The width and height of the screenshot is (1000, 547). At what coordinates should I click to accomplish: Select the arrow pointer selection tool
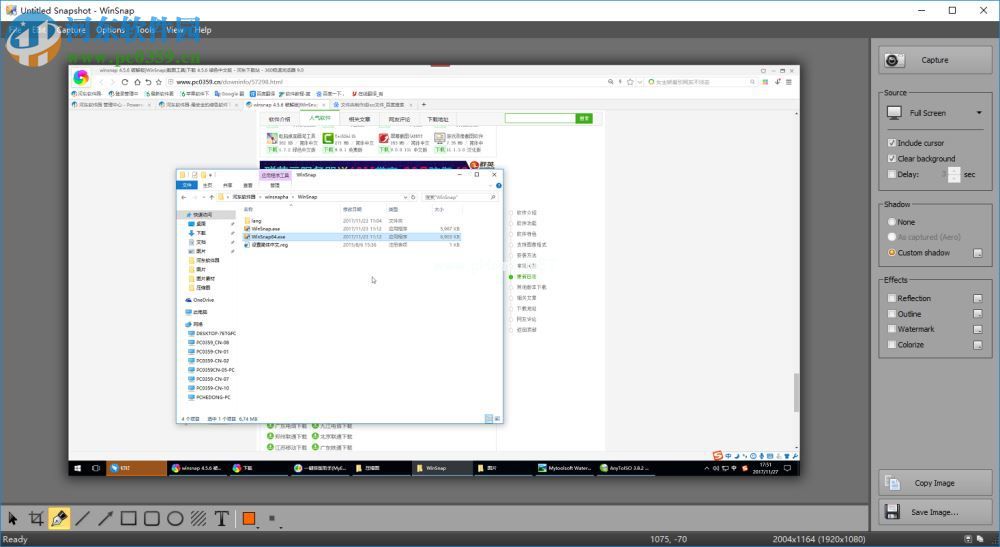[13, 518]
